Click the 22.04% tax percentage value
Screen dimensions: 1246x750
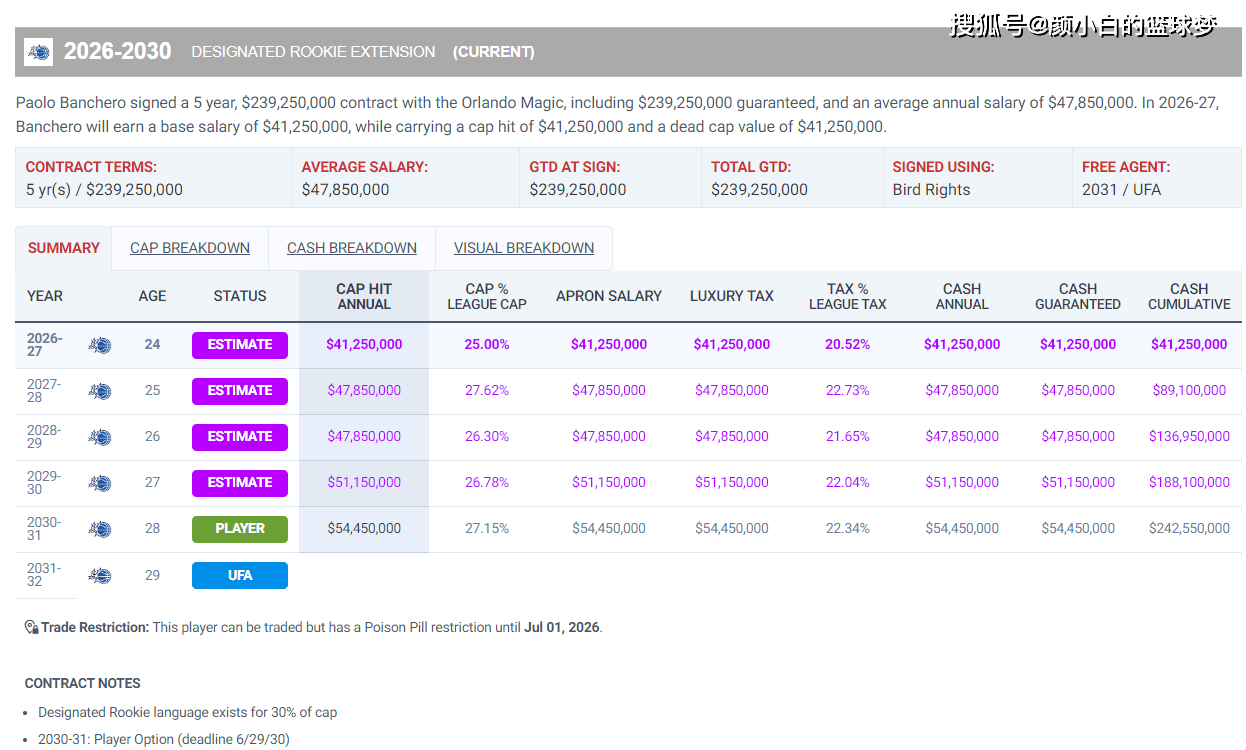pyautogui.click(x=848, y=483)
